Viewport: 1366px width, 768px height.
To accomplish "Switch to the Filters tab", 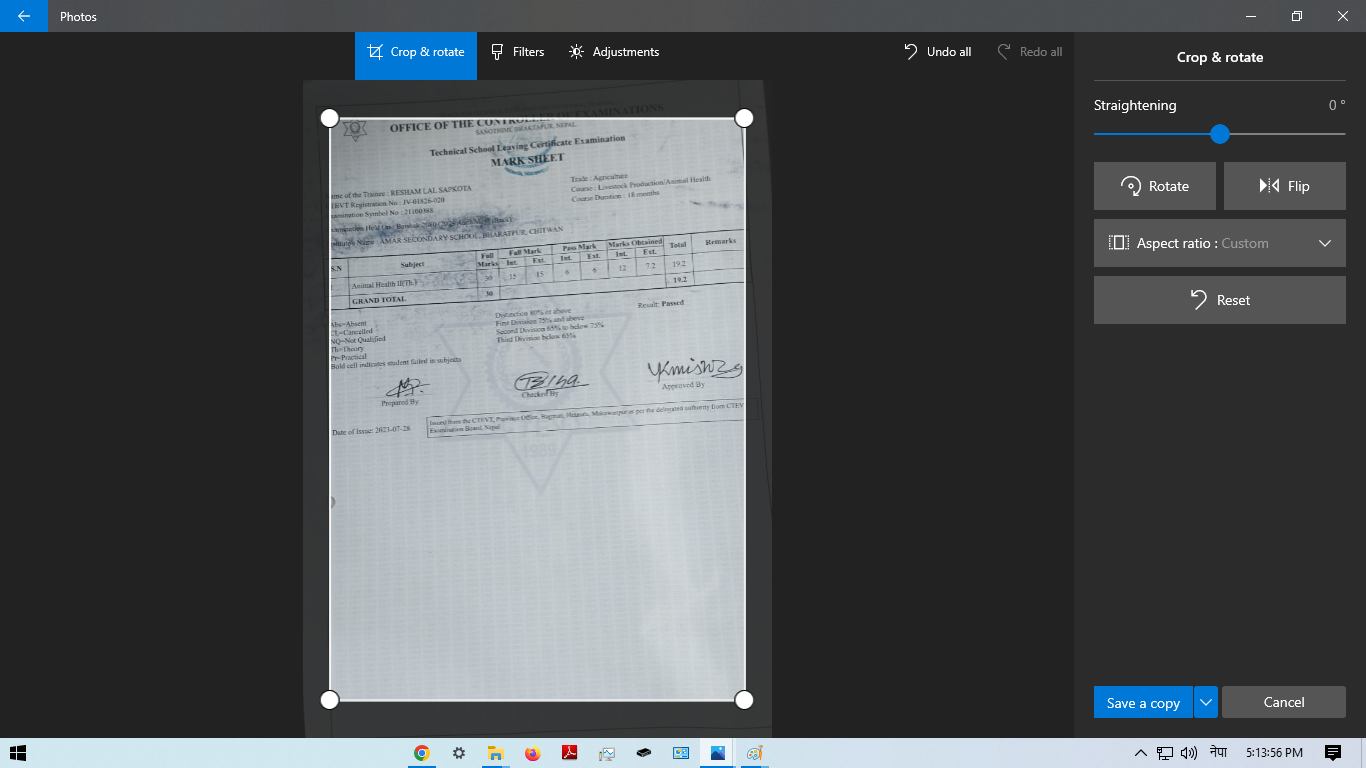I will (x=517, y=52).
